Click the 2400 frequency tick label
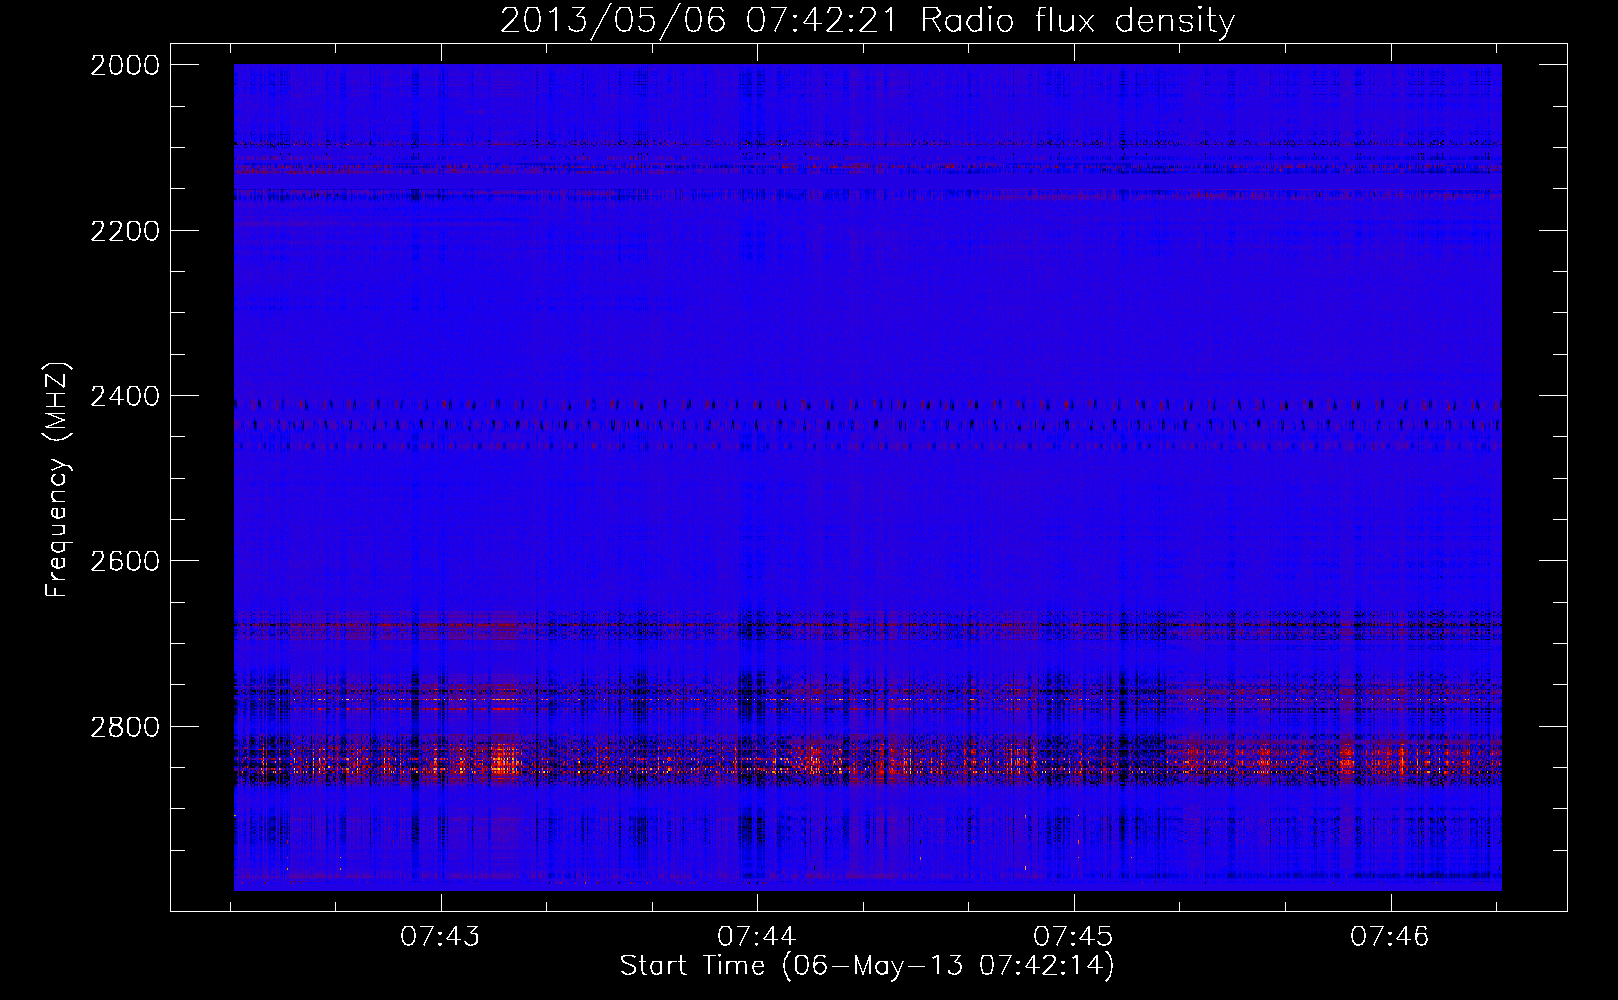 [124, 396]
